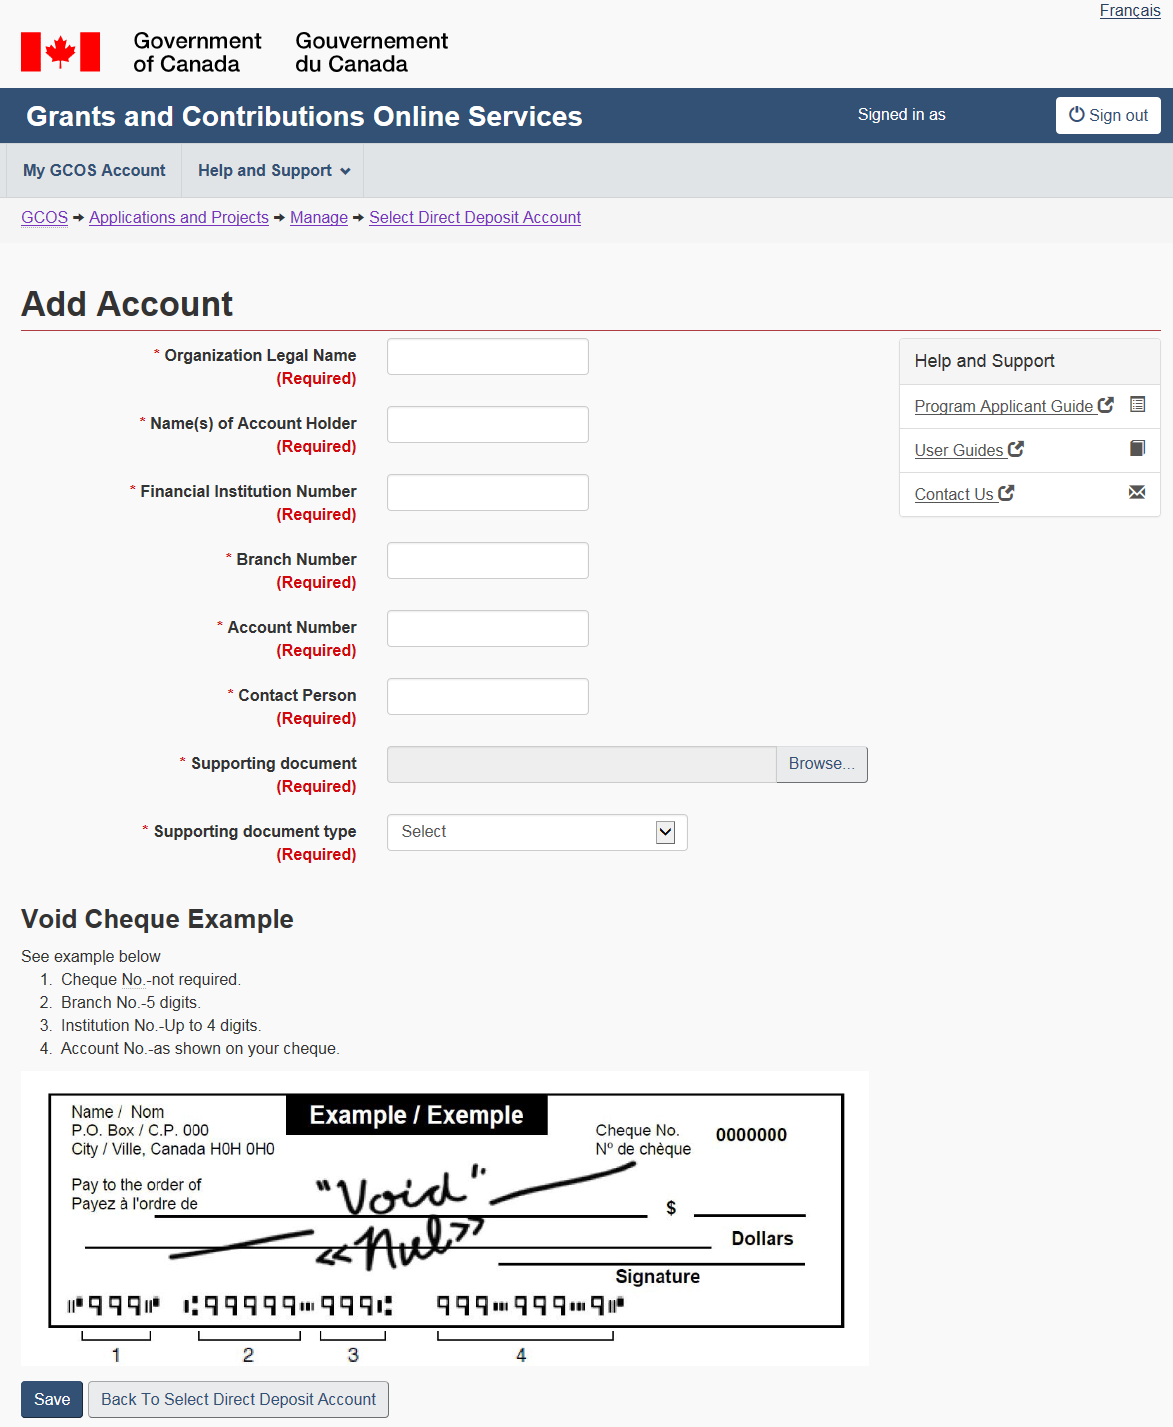Open My GCOS Account menu item
This screenshot has width=1173, height=1427.
(94, 171)
